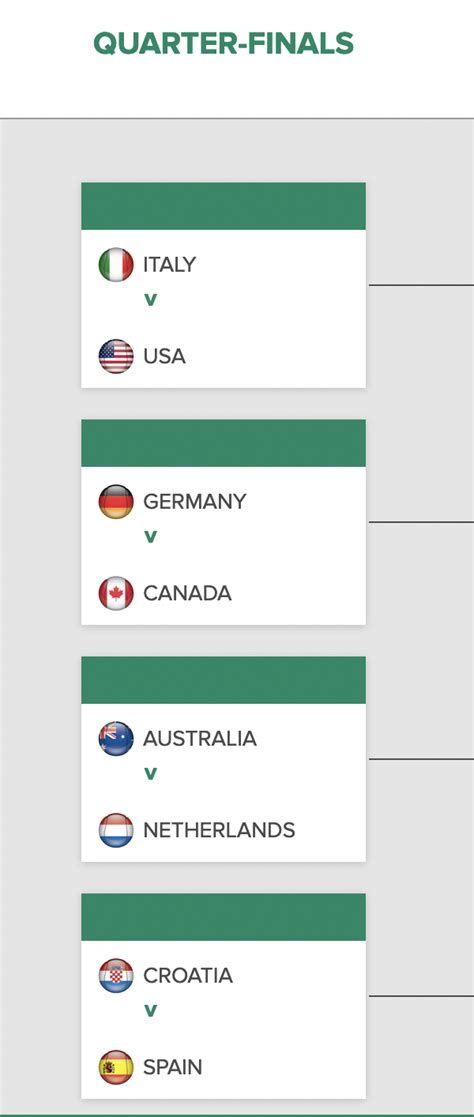Select the CANADA team name

tap(187, 593)
